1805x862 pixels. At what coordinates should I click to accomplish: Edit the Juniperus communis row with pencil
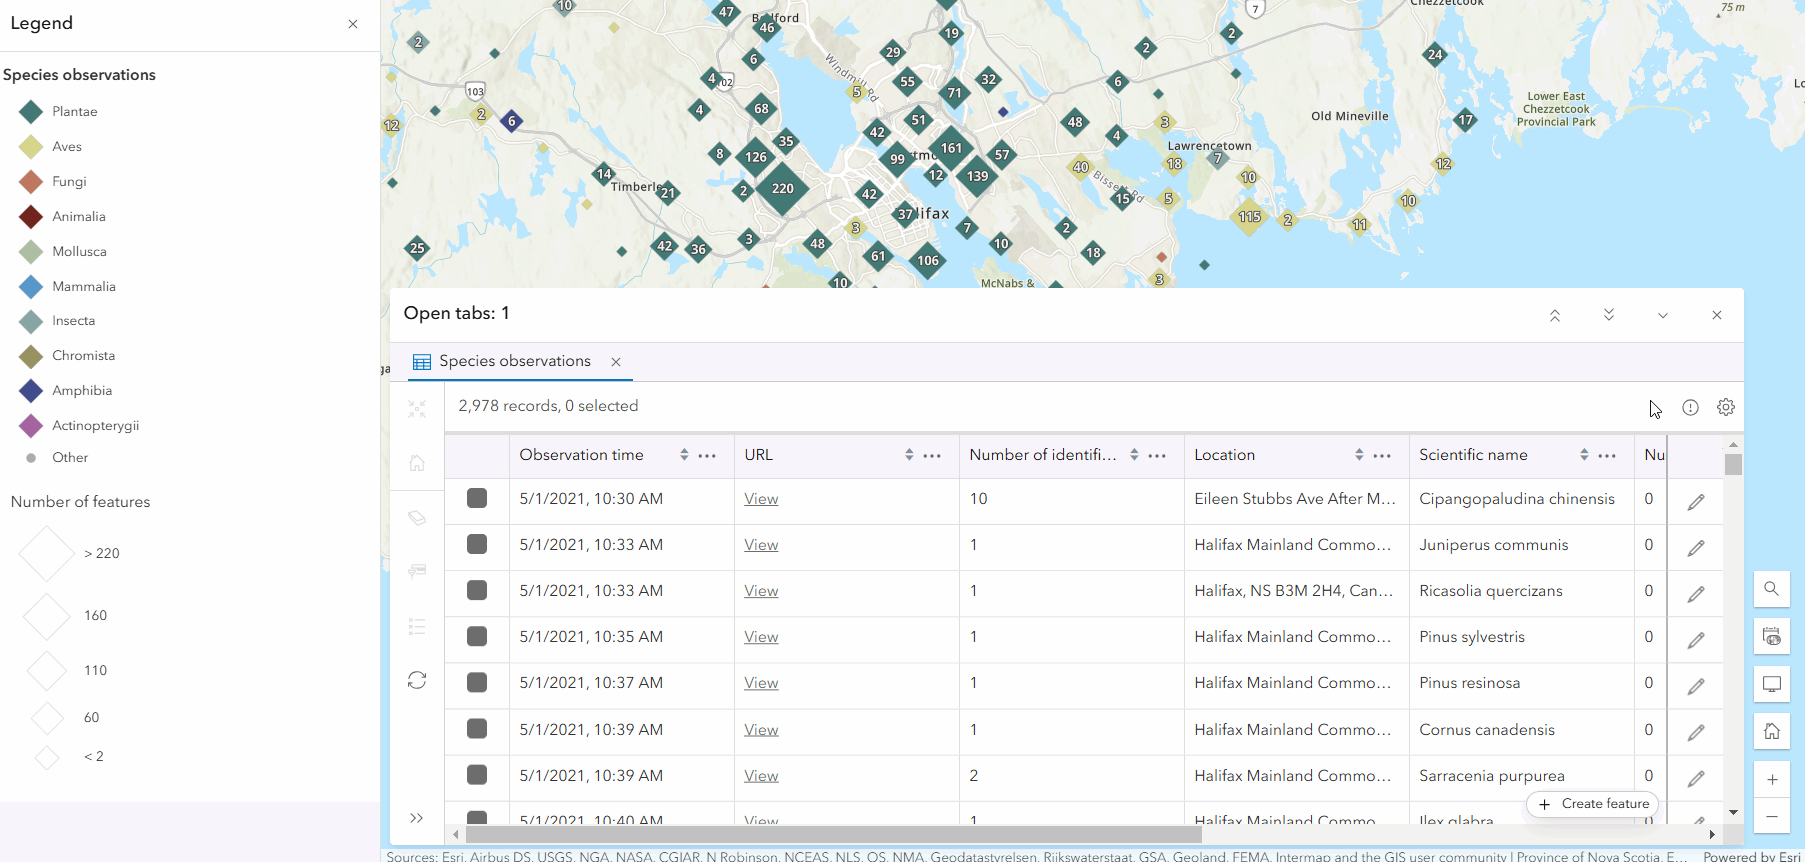click(x=1696, y=548)
